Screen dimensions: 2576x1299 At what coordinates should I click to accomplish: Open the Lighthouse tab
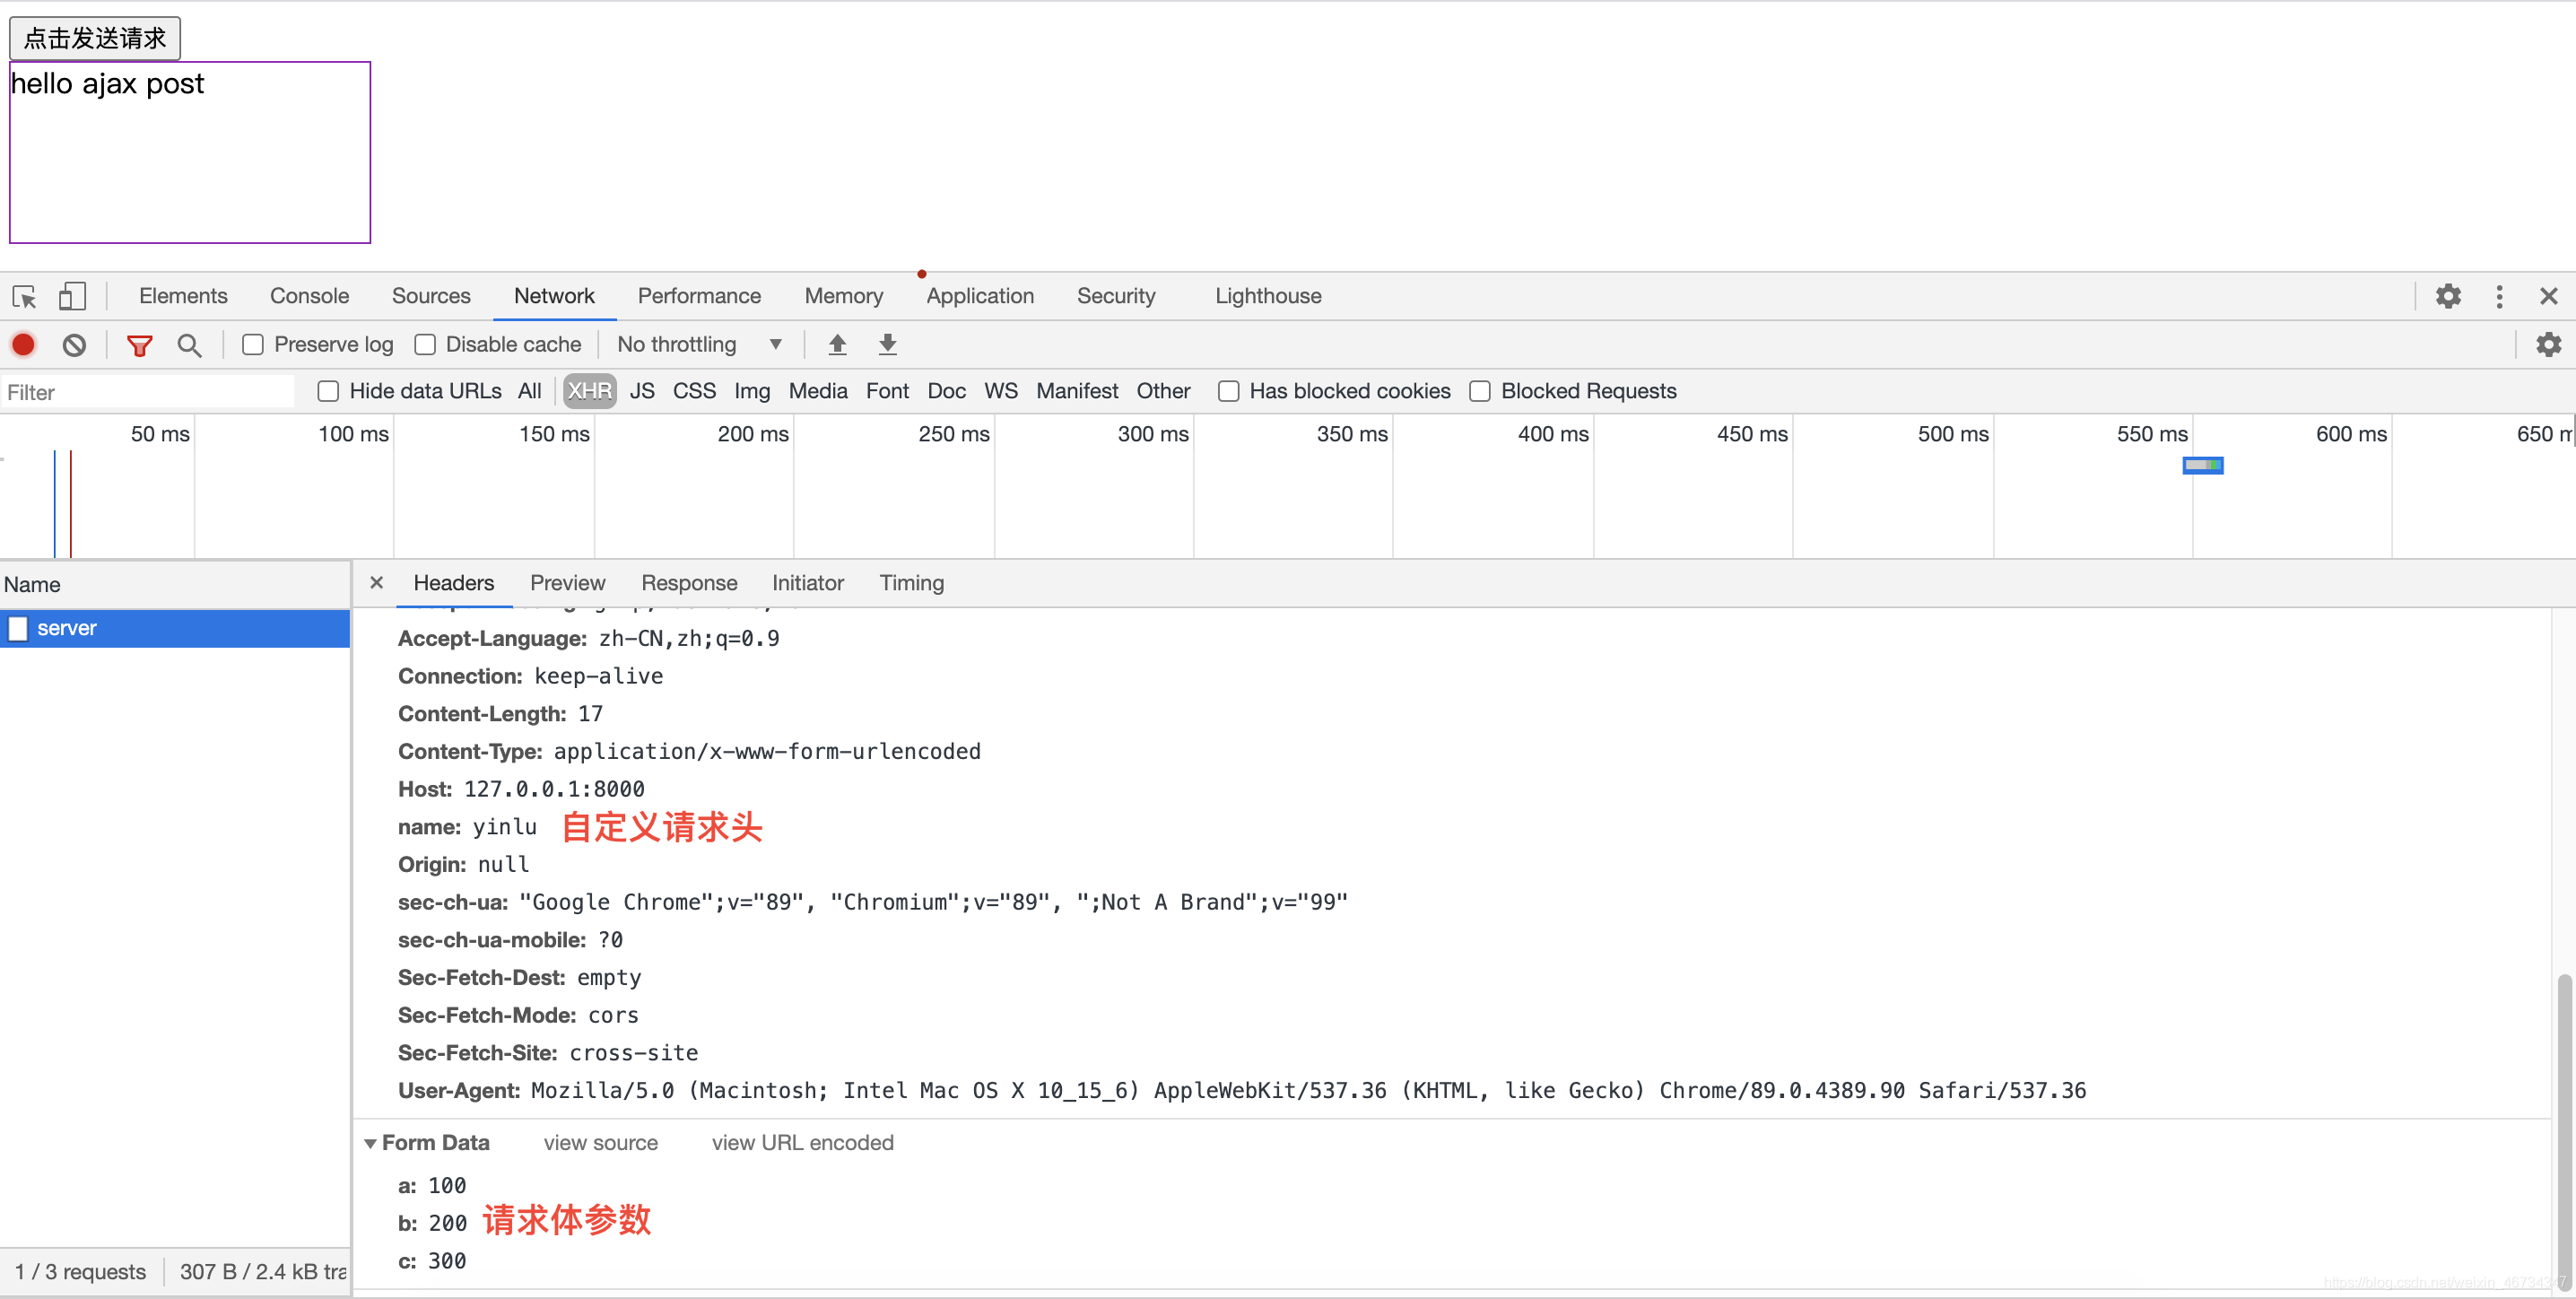pyautogui.click(x=1268, y=296)
